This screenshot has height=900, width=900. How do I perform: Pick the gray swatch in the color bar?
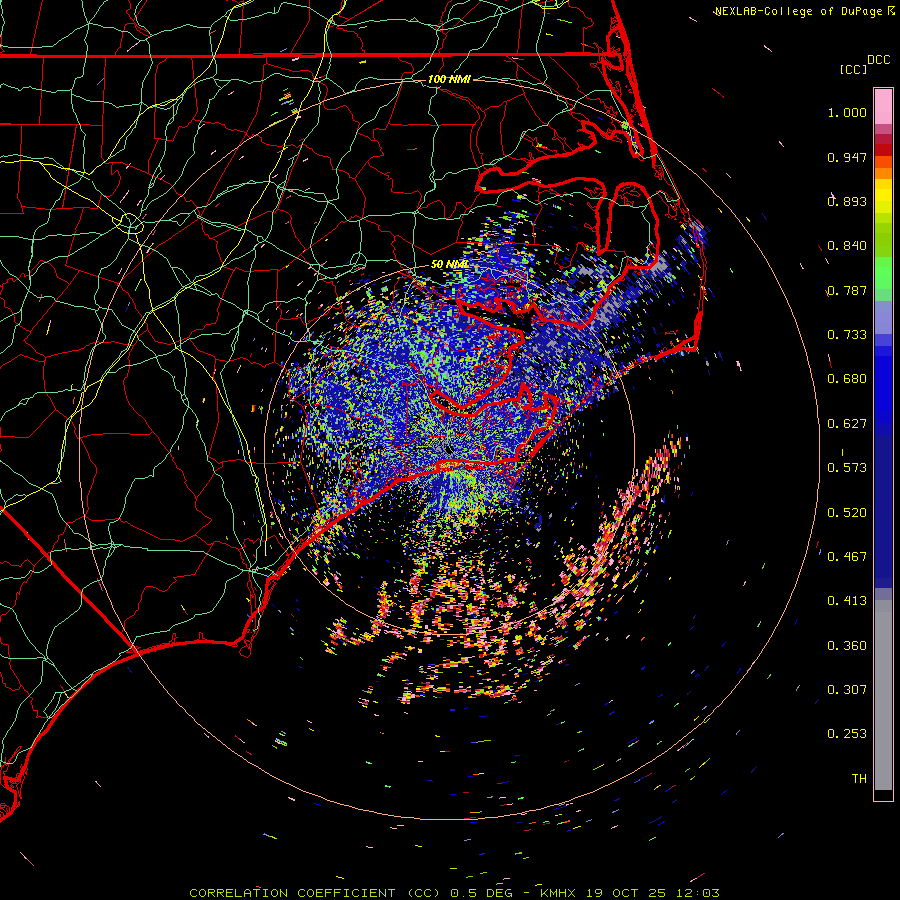click(x=883, y=695)
